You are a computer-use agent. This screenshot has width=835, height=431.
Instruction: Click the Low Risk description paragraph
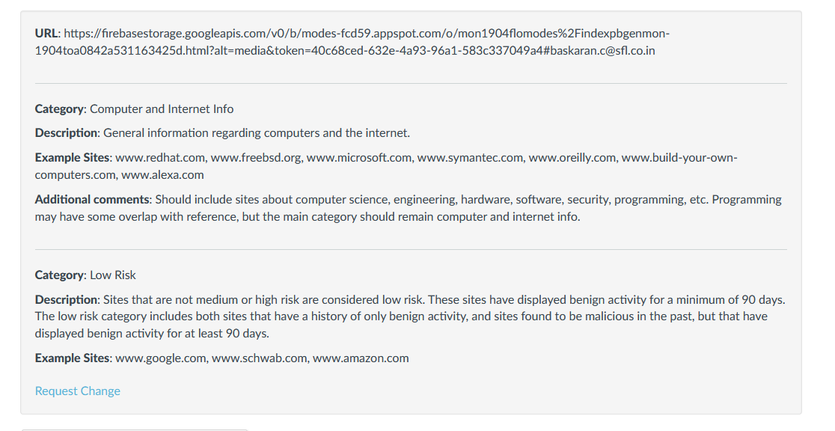[410, 316]
